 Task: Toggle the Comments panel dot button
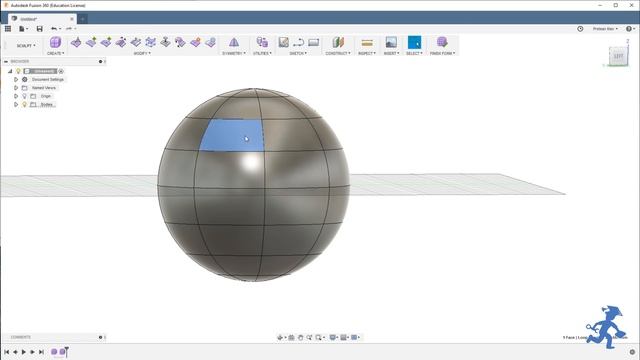point(100,338)
